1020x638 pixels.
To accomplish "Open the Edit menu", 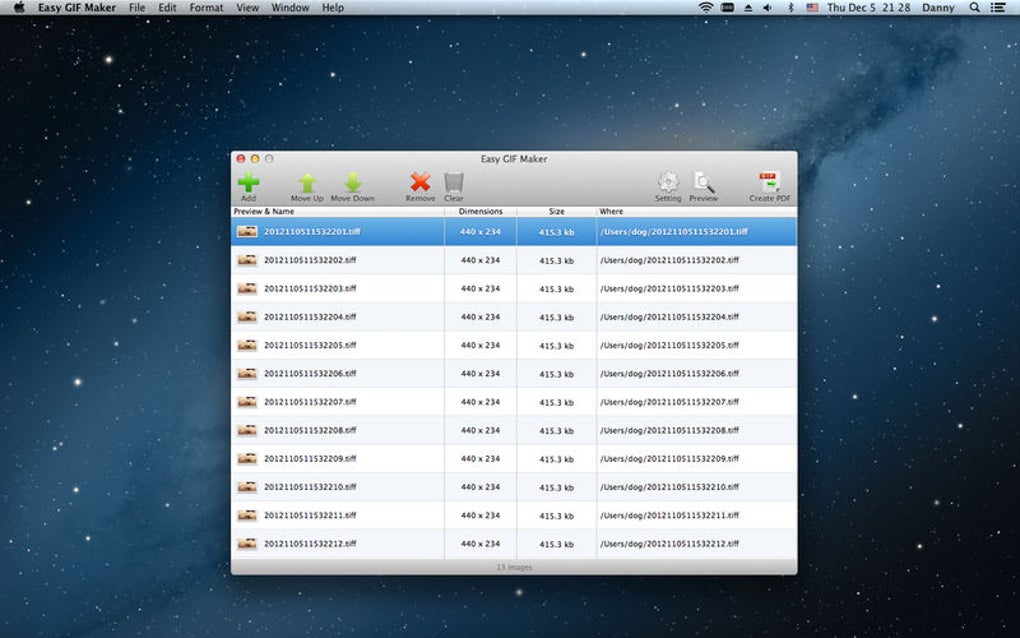I will coord(167,7).
